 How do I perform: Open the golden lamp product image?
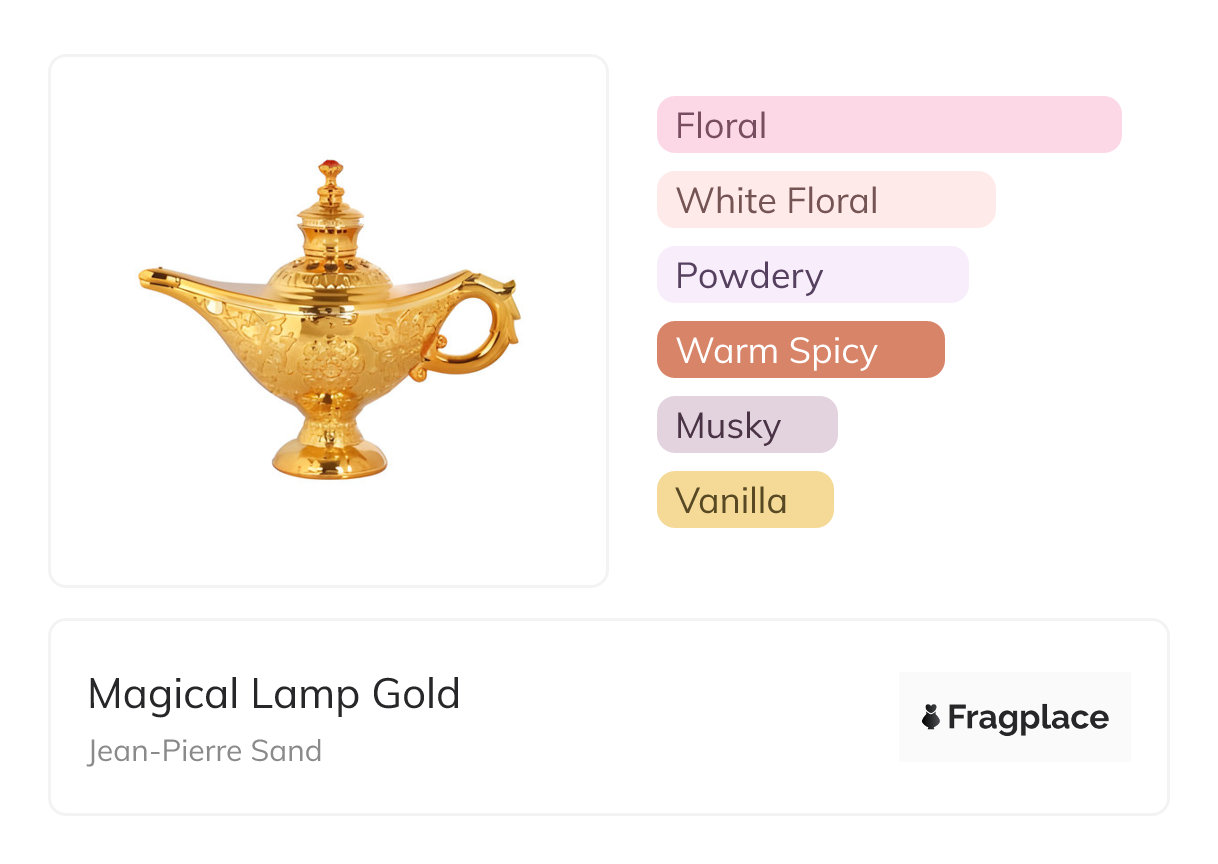pos(329,319)
